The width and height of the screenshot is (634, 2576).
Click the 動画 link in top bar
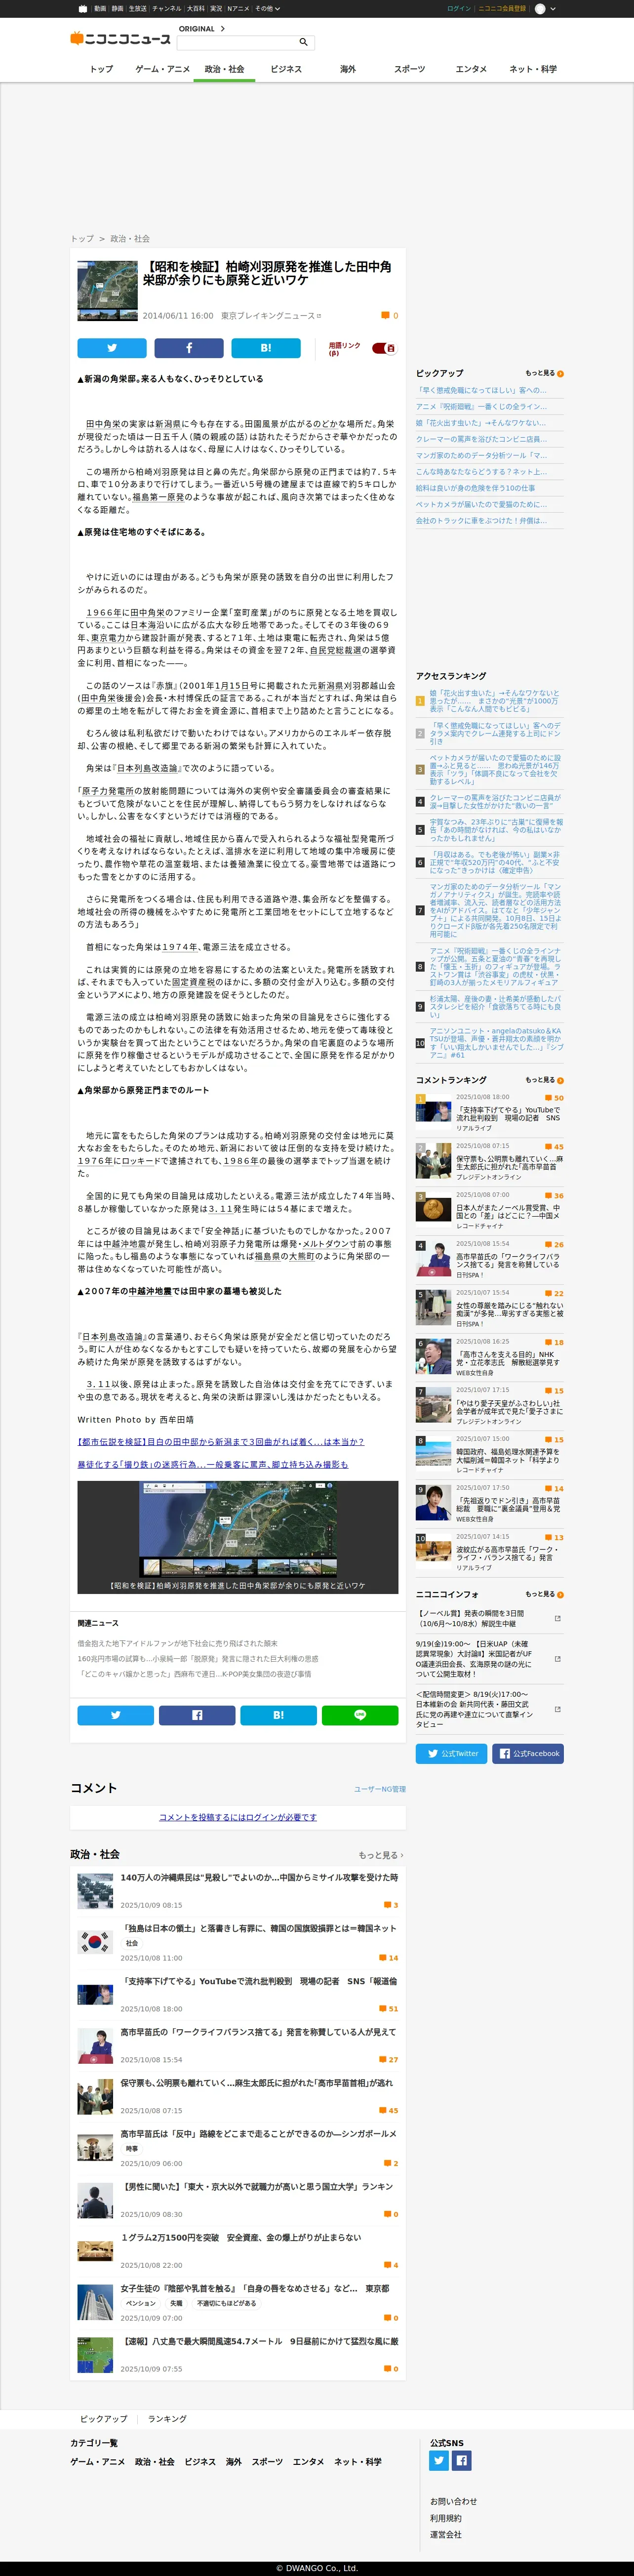pyautogui.click(x=100, y=8)
